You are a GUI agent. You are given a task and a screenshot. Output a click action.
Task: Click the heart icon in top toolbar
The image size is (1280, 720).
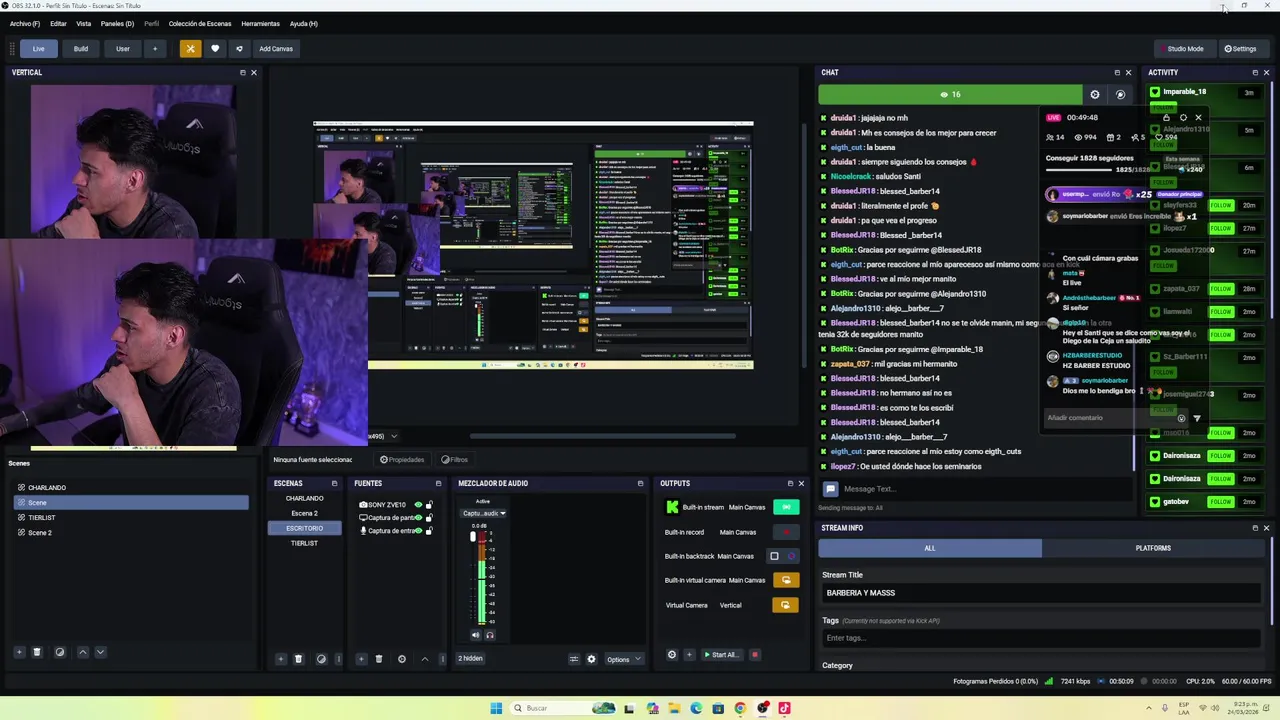pos(214,48)
